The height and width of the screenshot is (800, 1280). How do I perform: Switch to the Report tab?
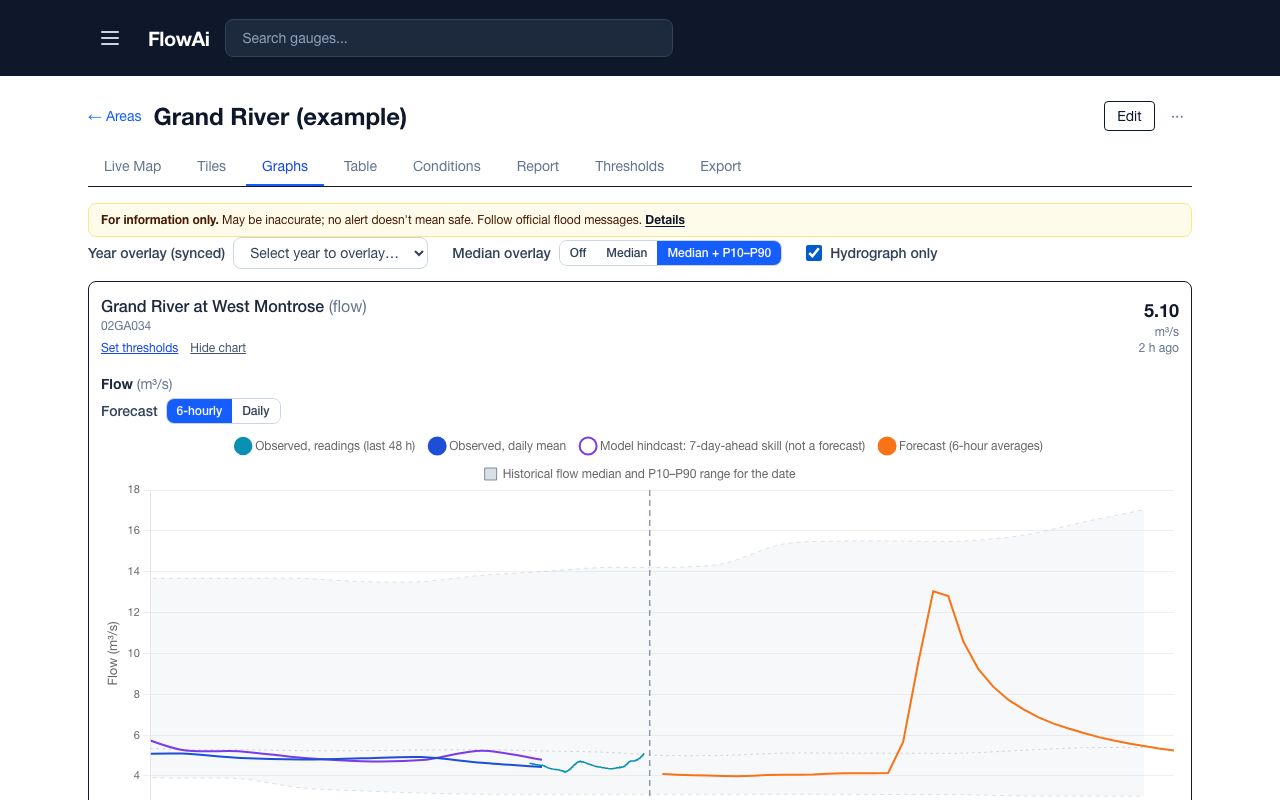pos(538,166)
